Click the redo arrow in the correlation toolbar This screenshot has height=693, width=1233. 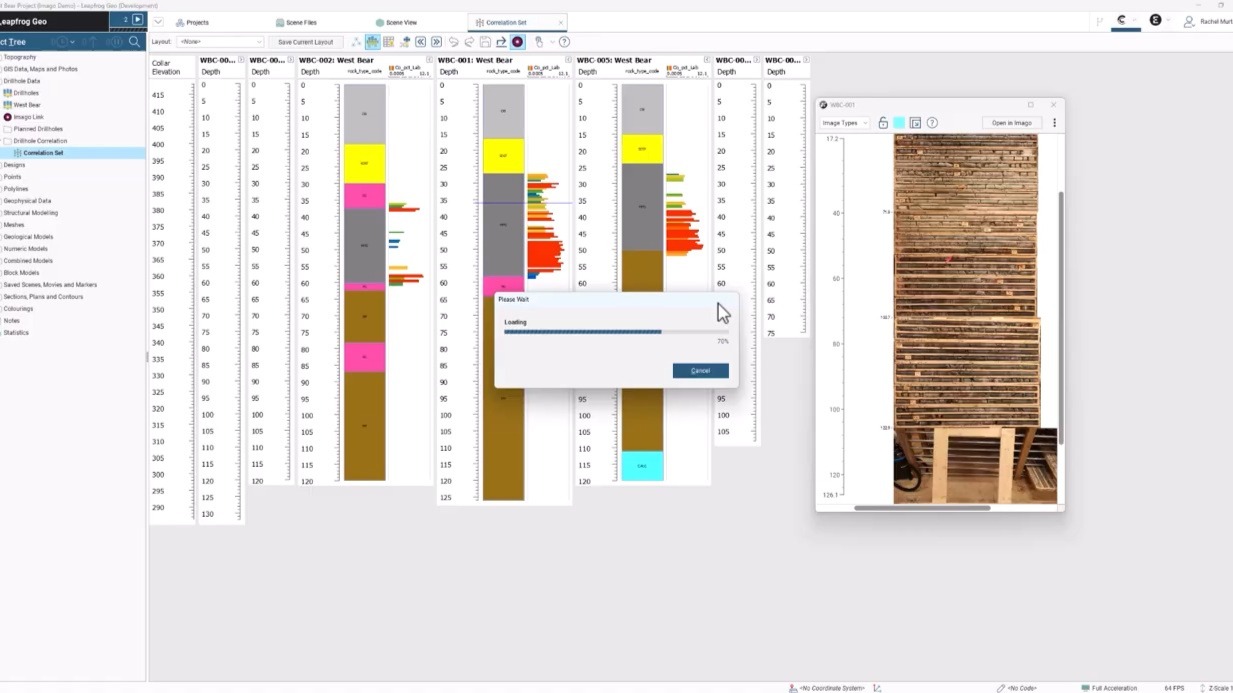click(469, 42)
